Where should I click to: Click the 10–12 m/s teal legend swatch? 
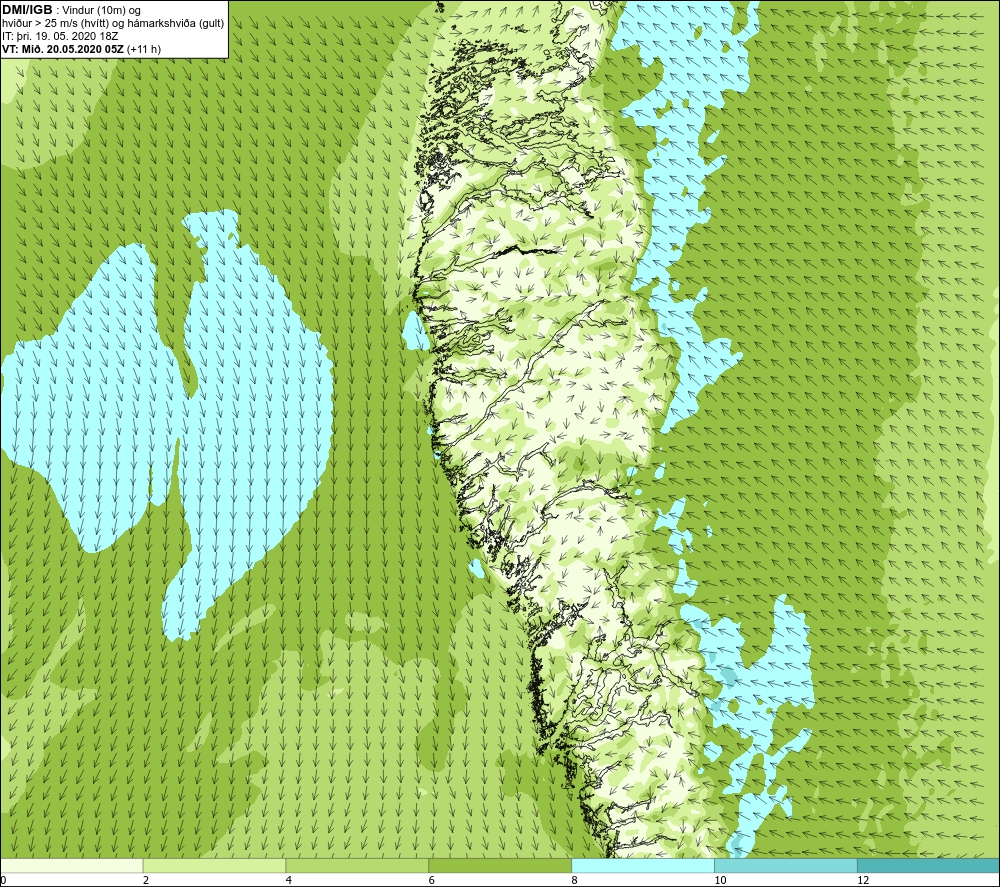click(786, 865)
